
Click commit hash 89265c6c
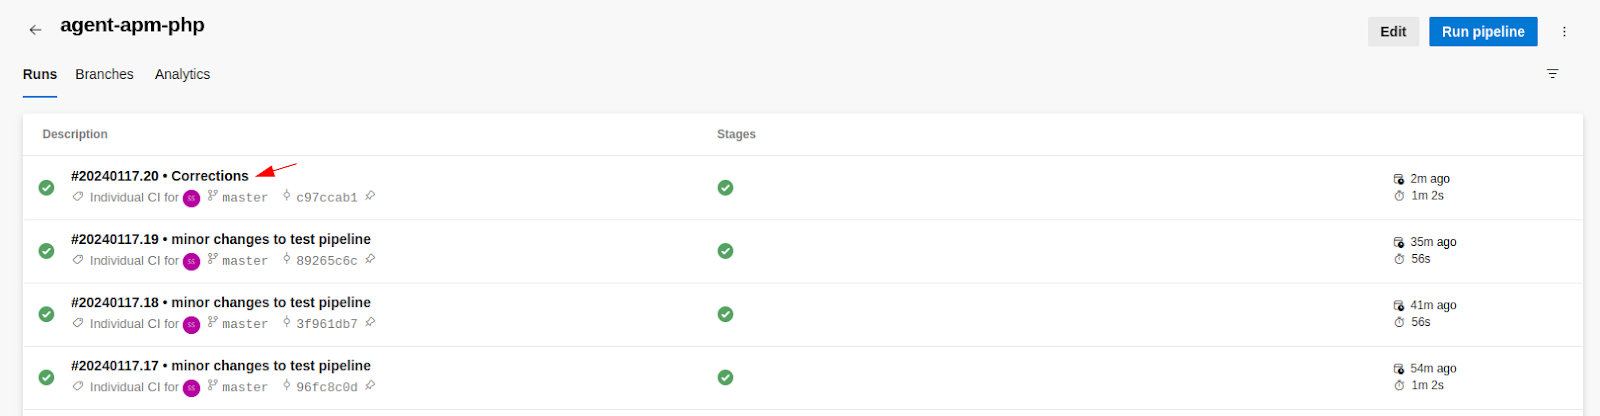tap(326, 261)
